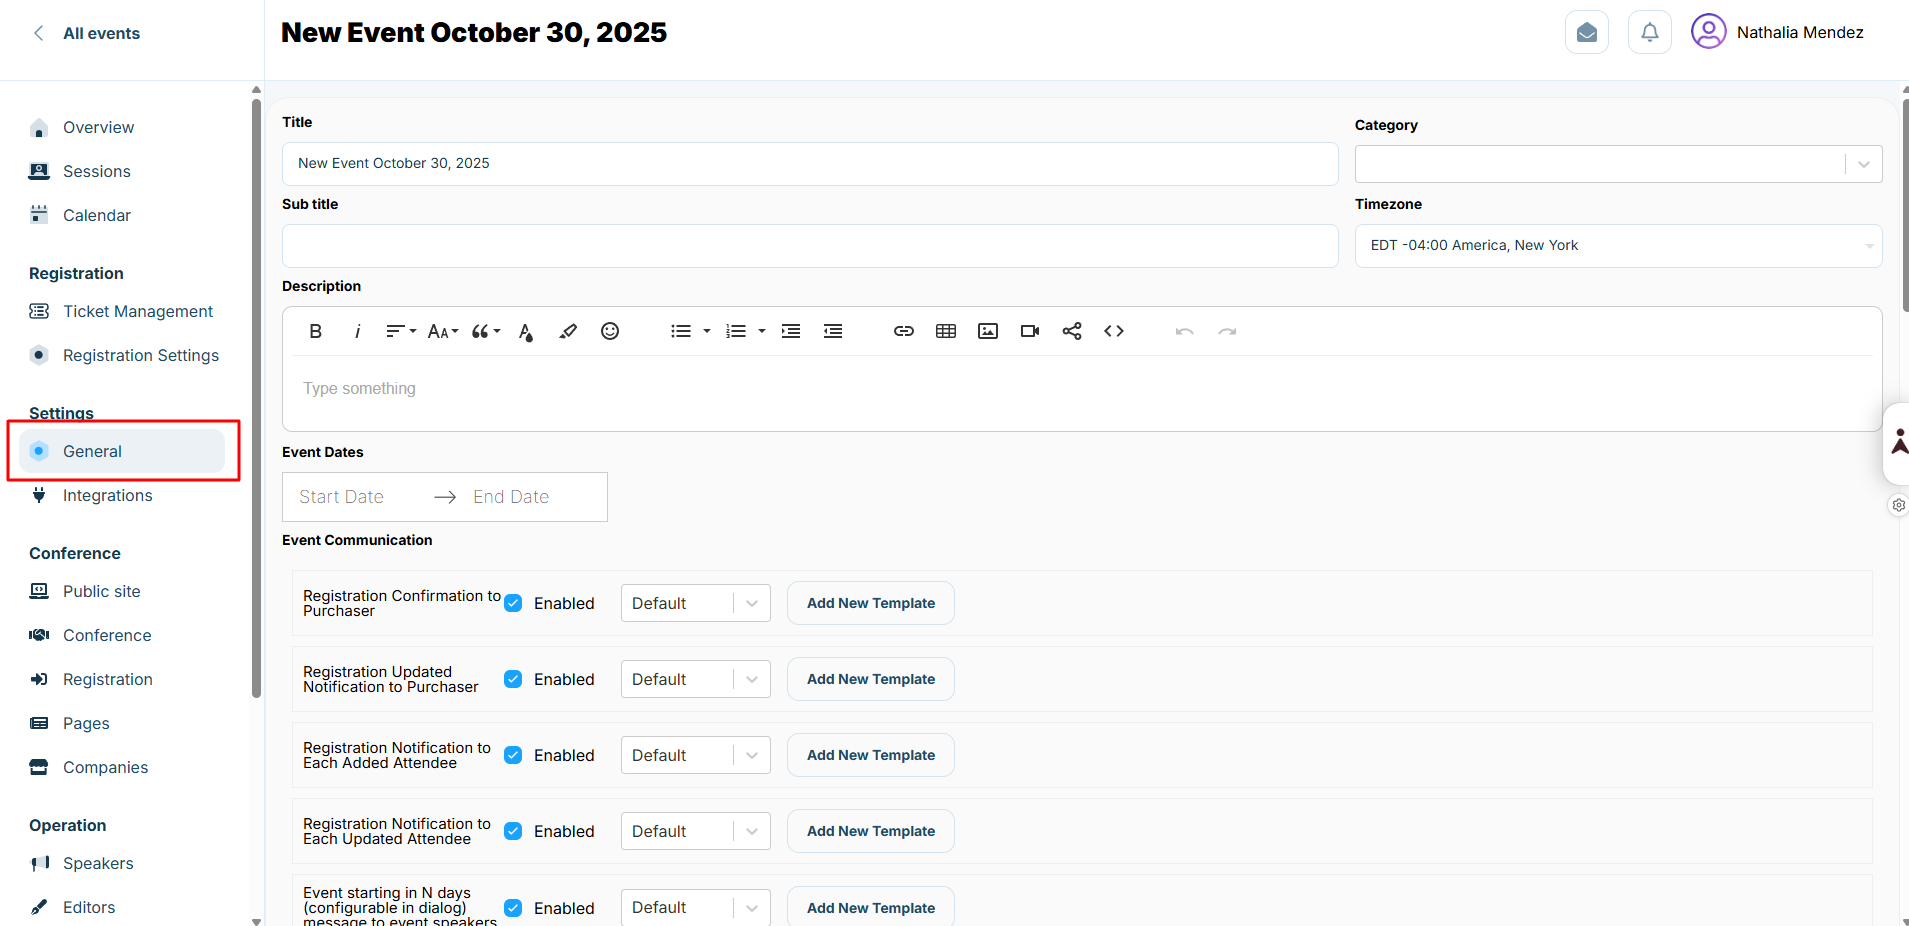Screen dimensions: 1909x926
Task: Open Ticket Management in sidebar
Action: [138, 311]
